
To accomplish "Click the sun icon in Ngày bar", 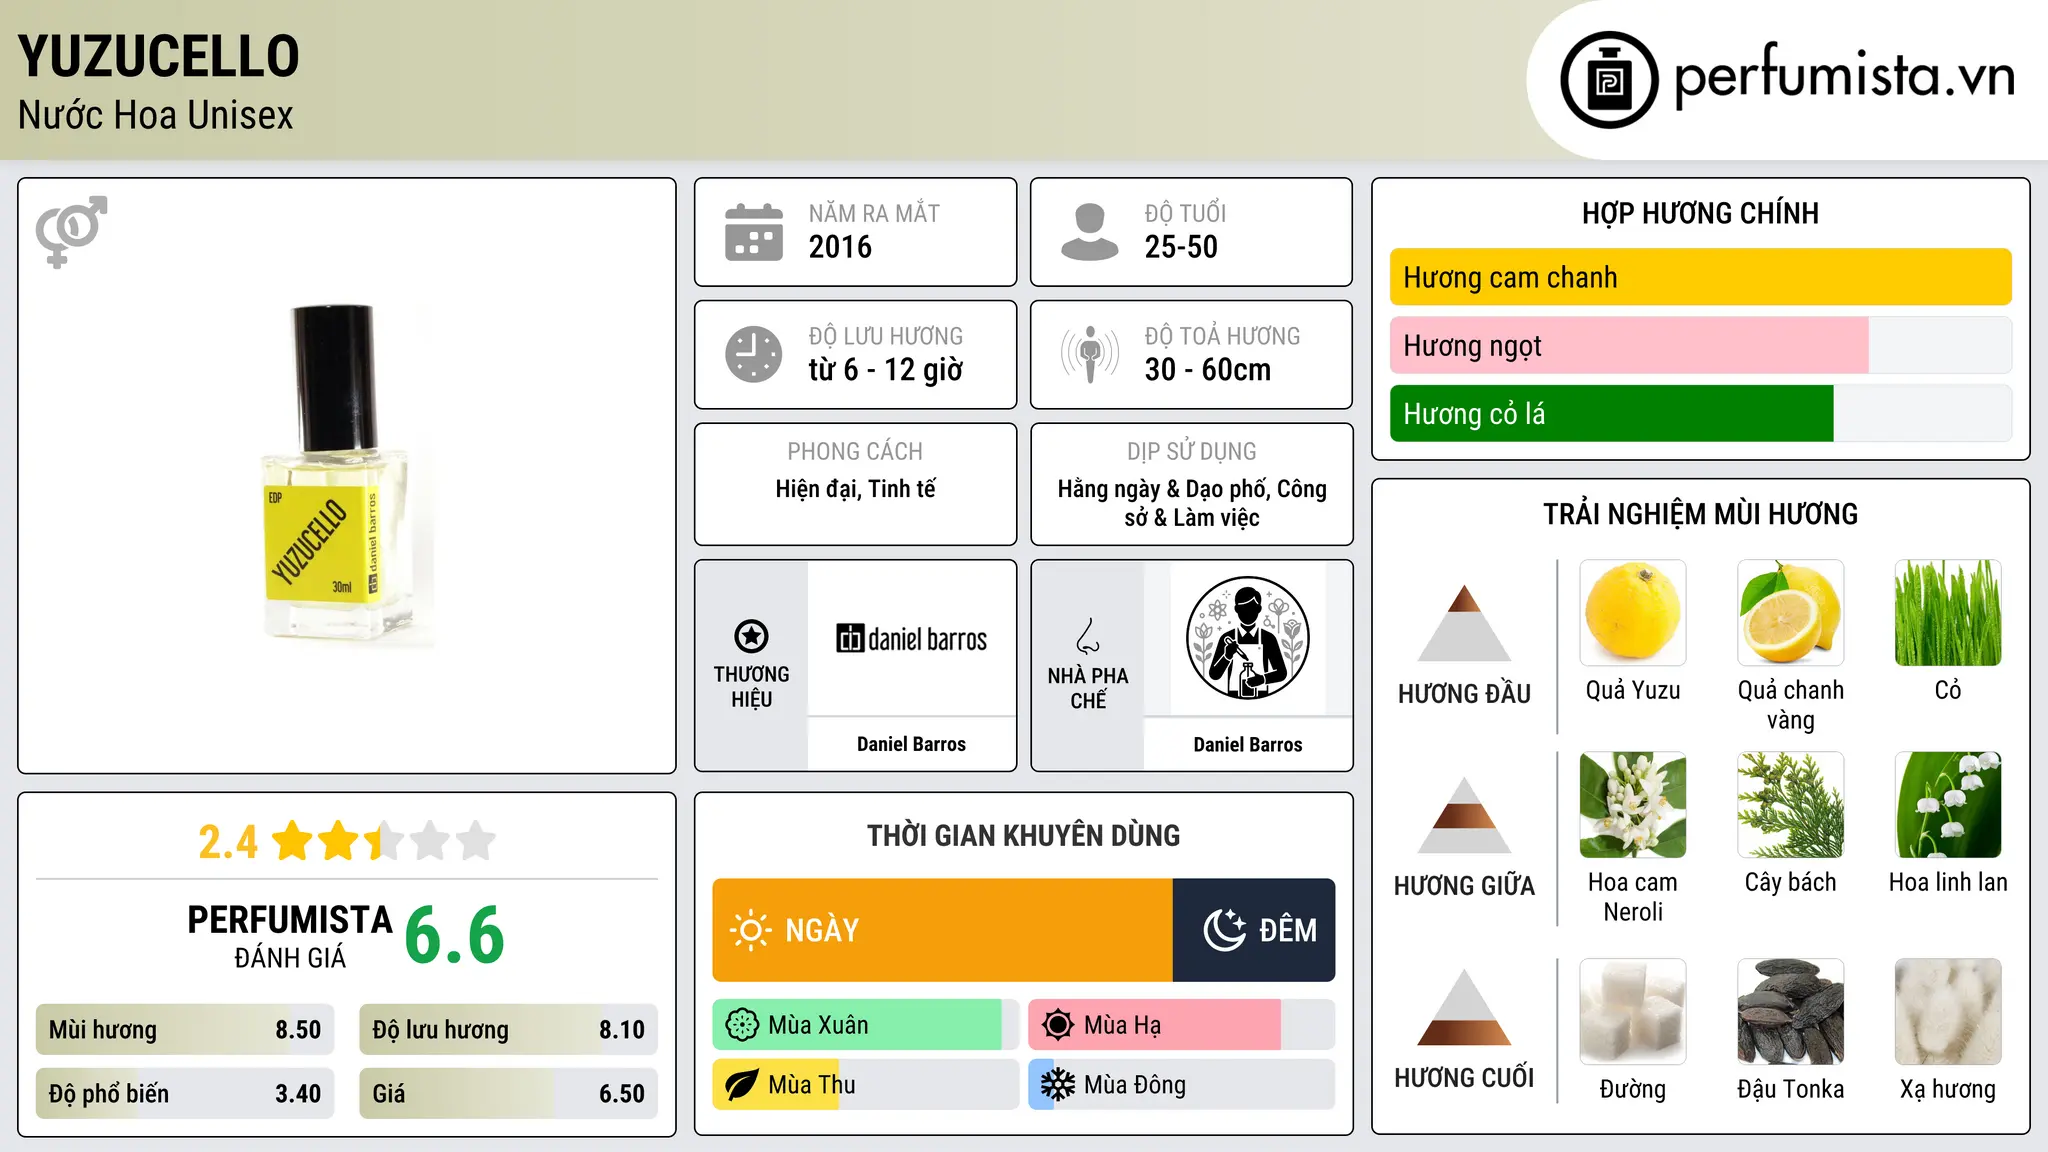I will (x=750, y=930).
